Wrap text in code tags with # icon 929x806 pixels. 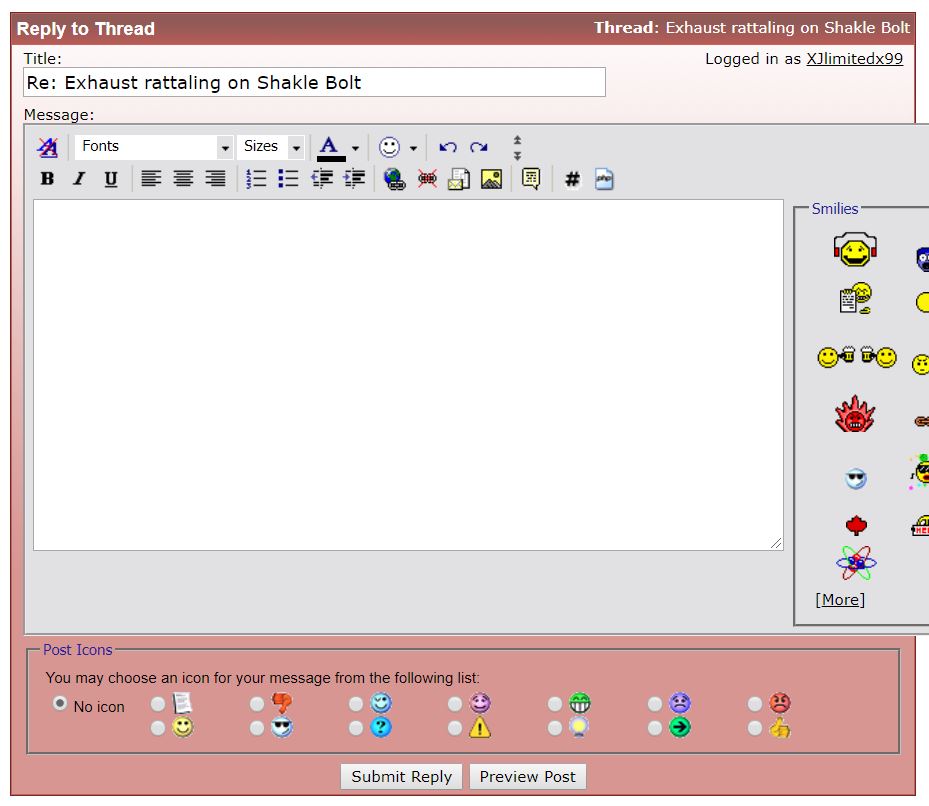(x=572, y=179)
